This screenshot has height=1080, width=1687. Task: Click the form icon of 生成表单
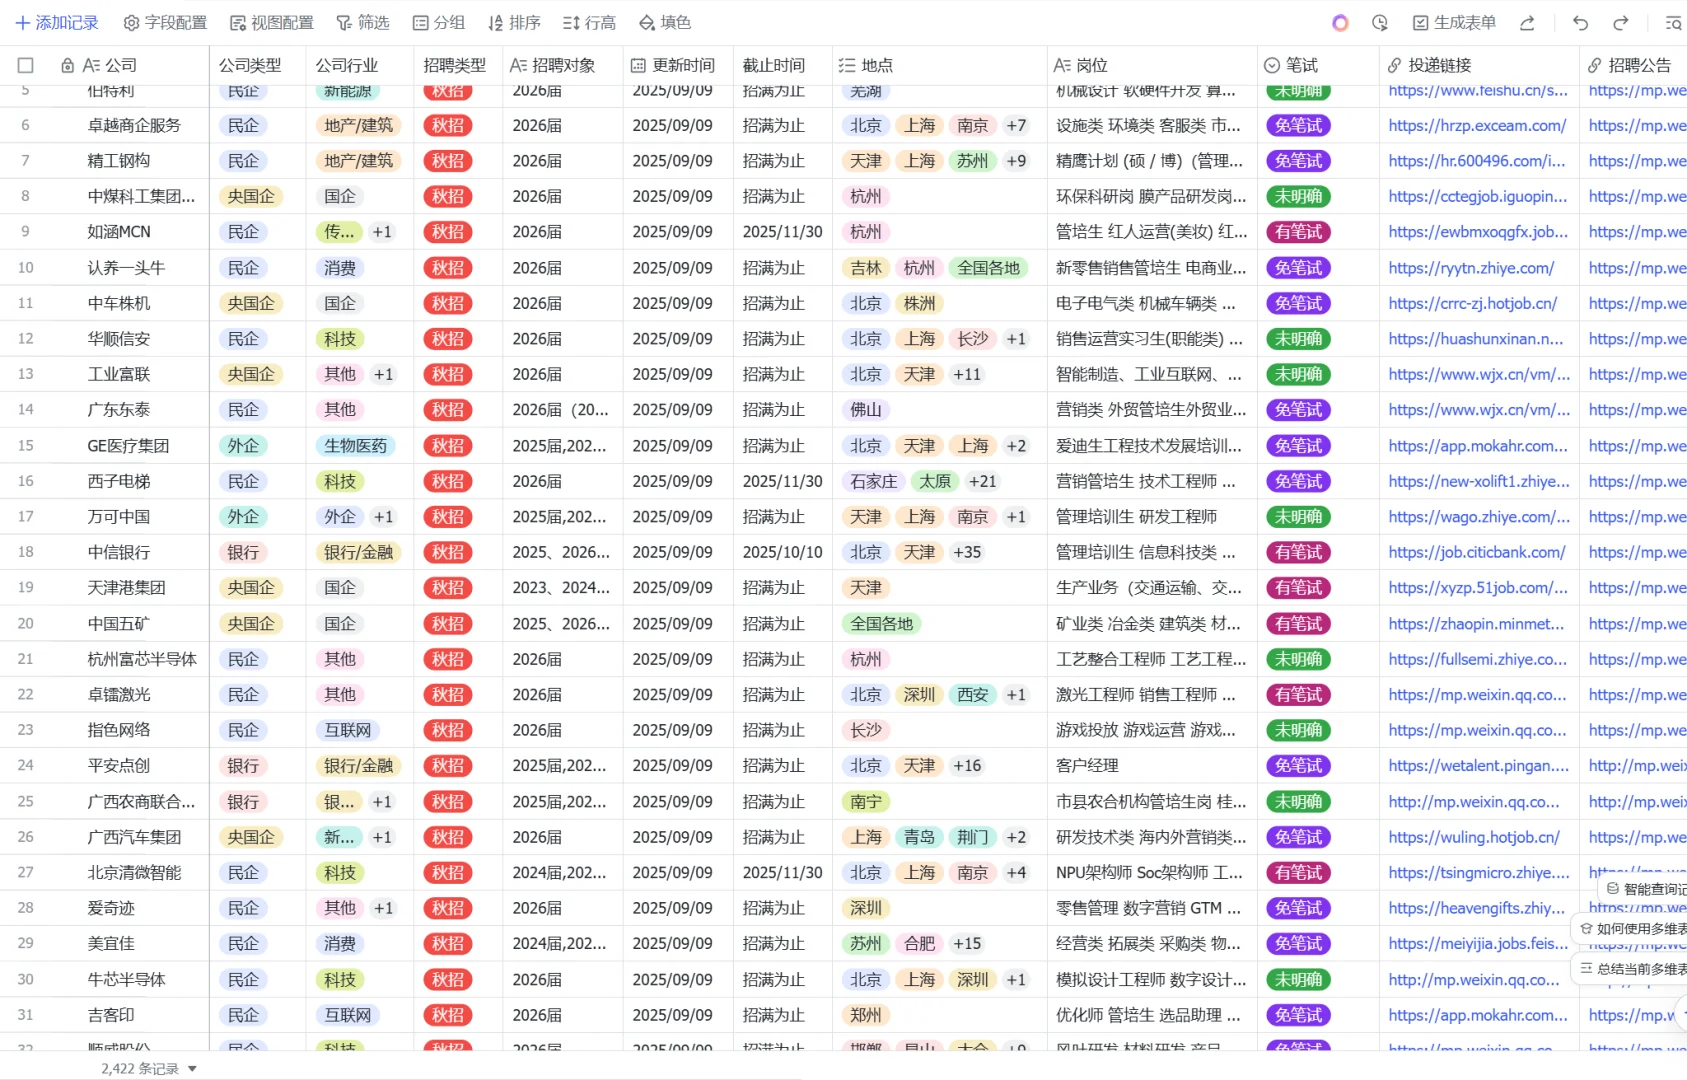[x=1420, y=23]
